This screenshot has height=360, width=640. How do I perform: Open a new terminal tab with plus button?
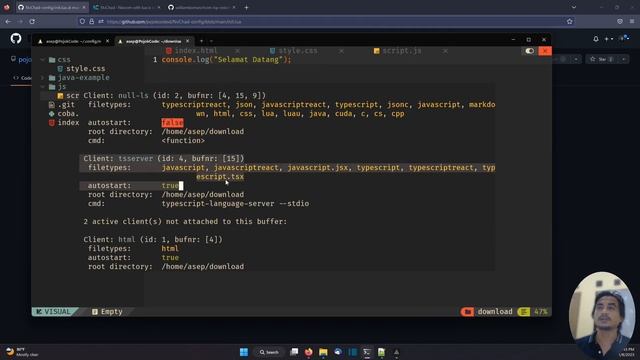(201, 41)
